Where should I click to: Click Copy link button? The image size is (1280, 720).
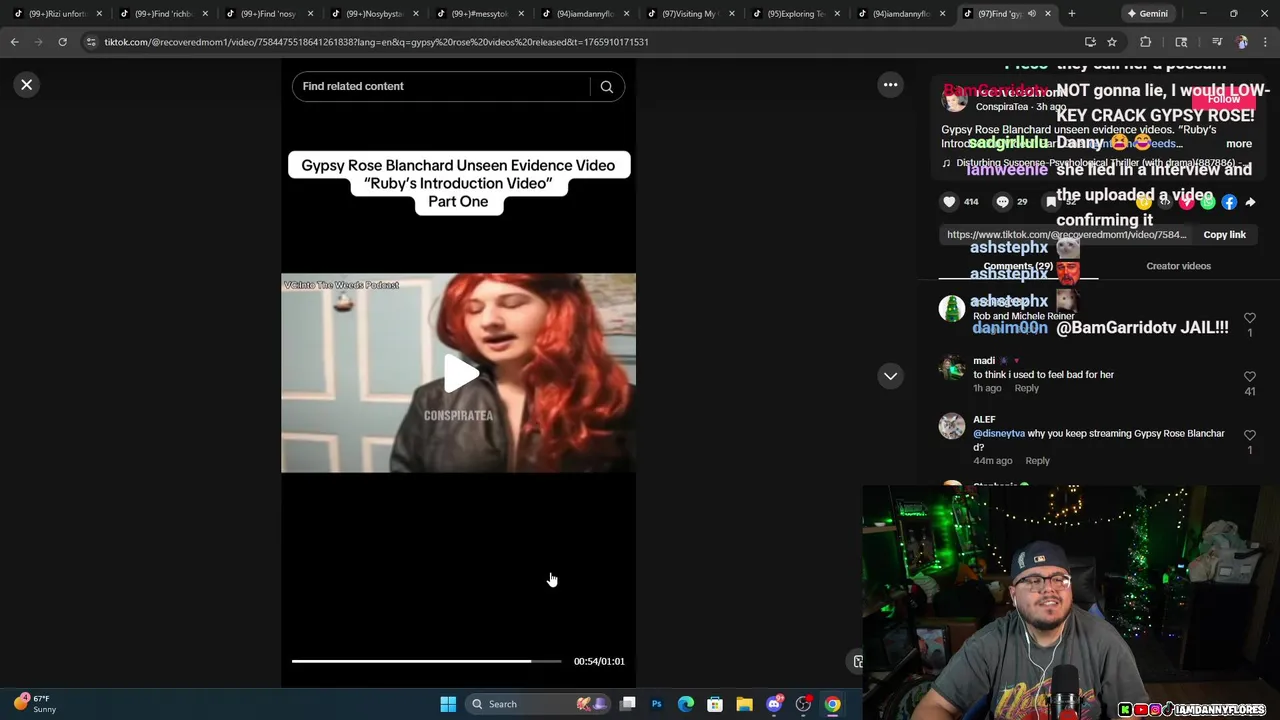tap(1224, 235)
